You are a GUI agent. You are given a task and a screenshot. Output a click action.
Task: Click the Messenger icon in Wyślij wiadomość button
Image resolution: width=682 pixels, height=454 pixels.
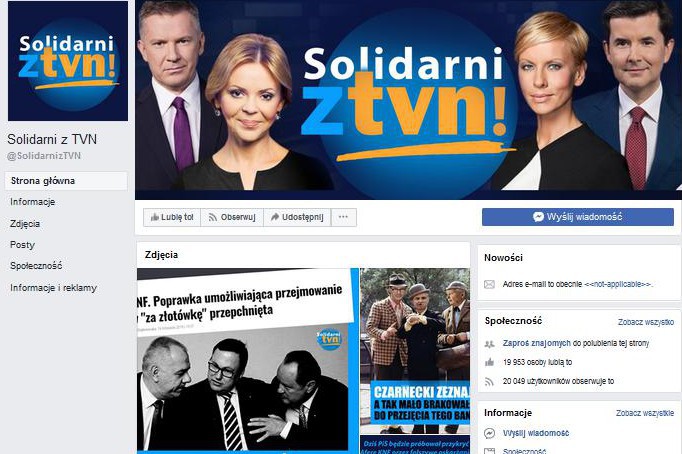538,217
